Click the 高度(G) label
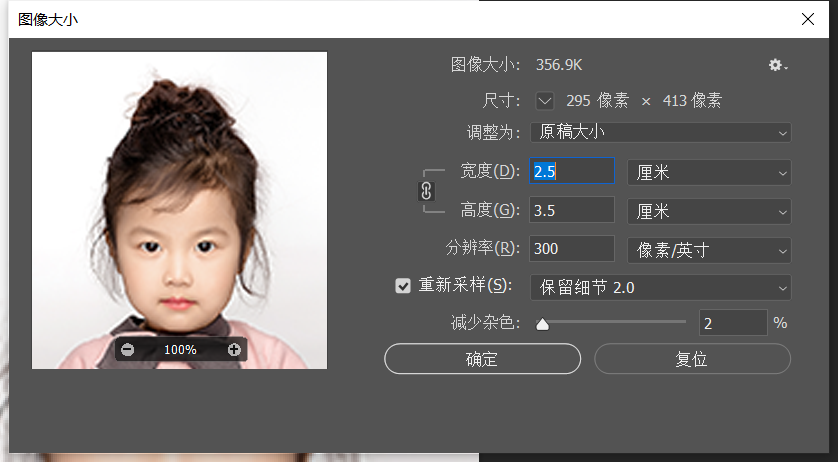 pos(490,210)
